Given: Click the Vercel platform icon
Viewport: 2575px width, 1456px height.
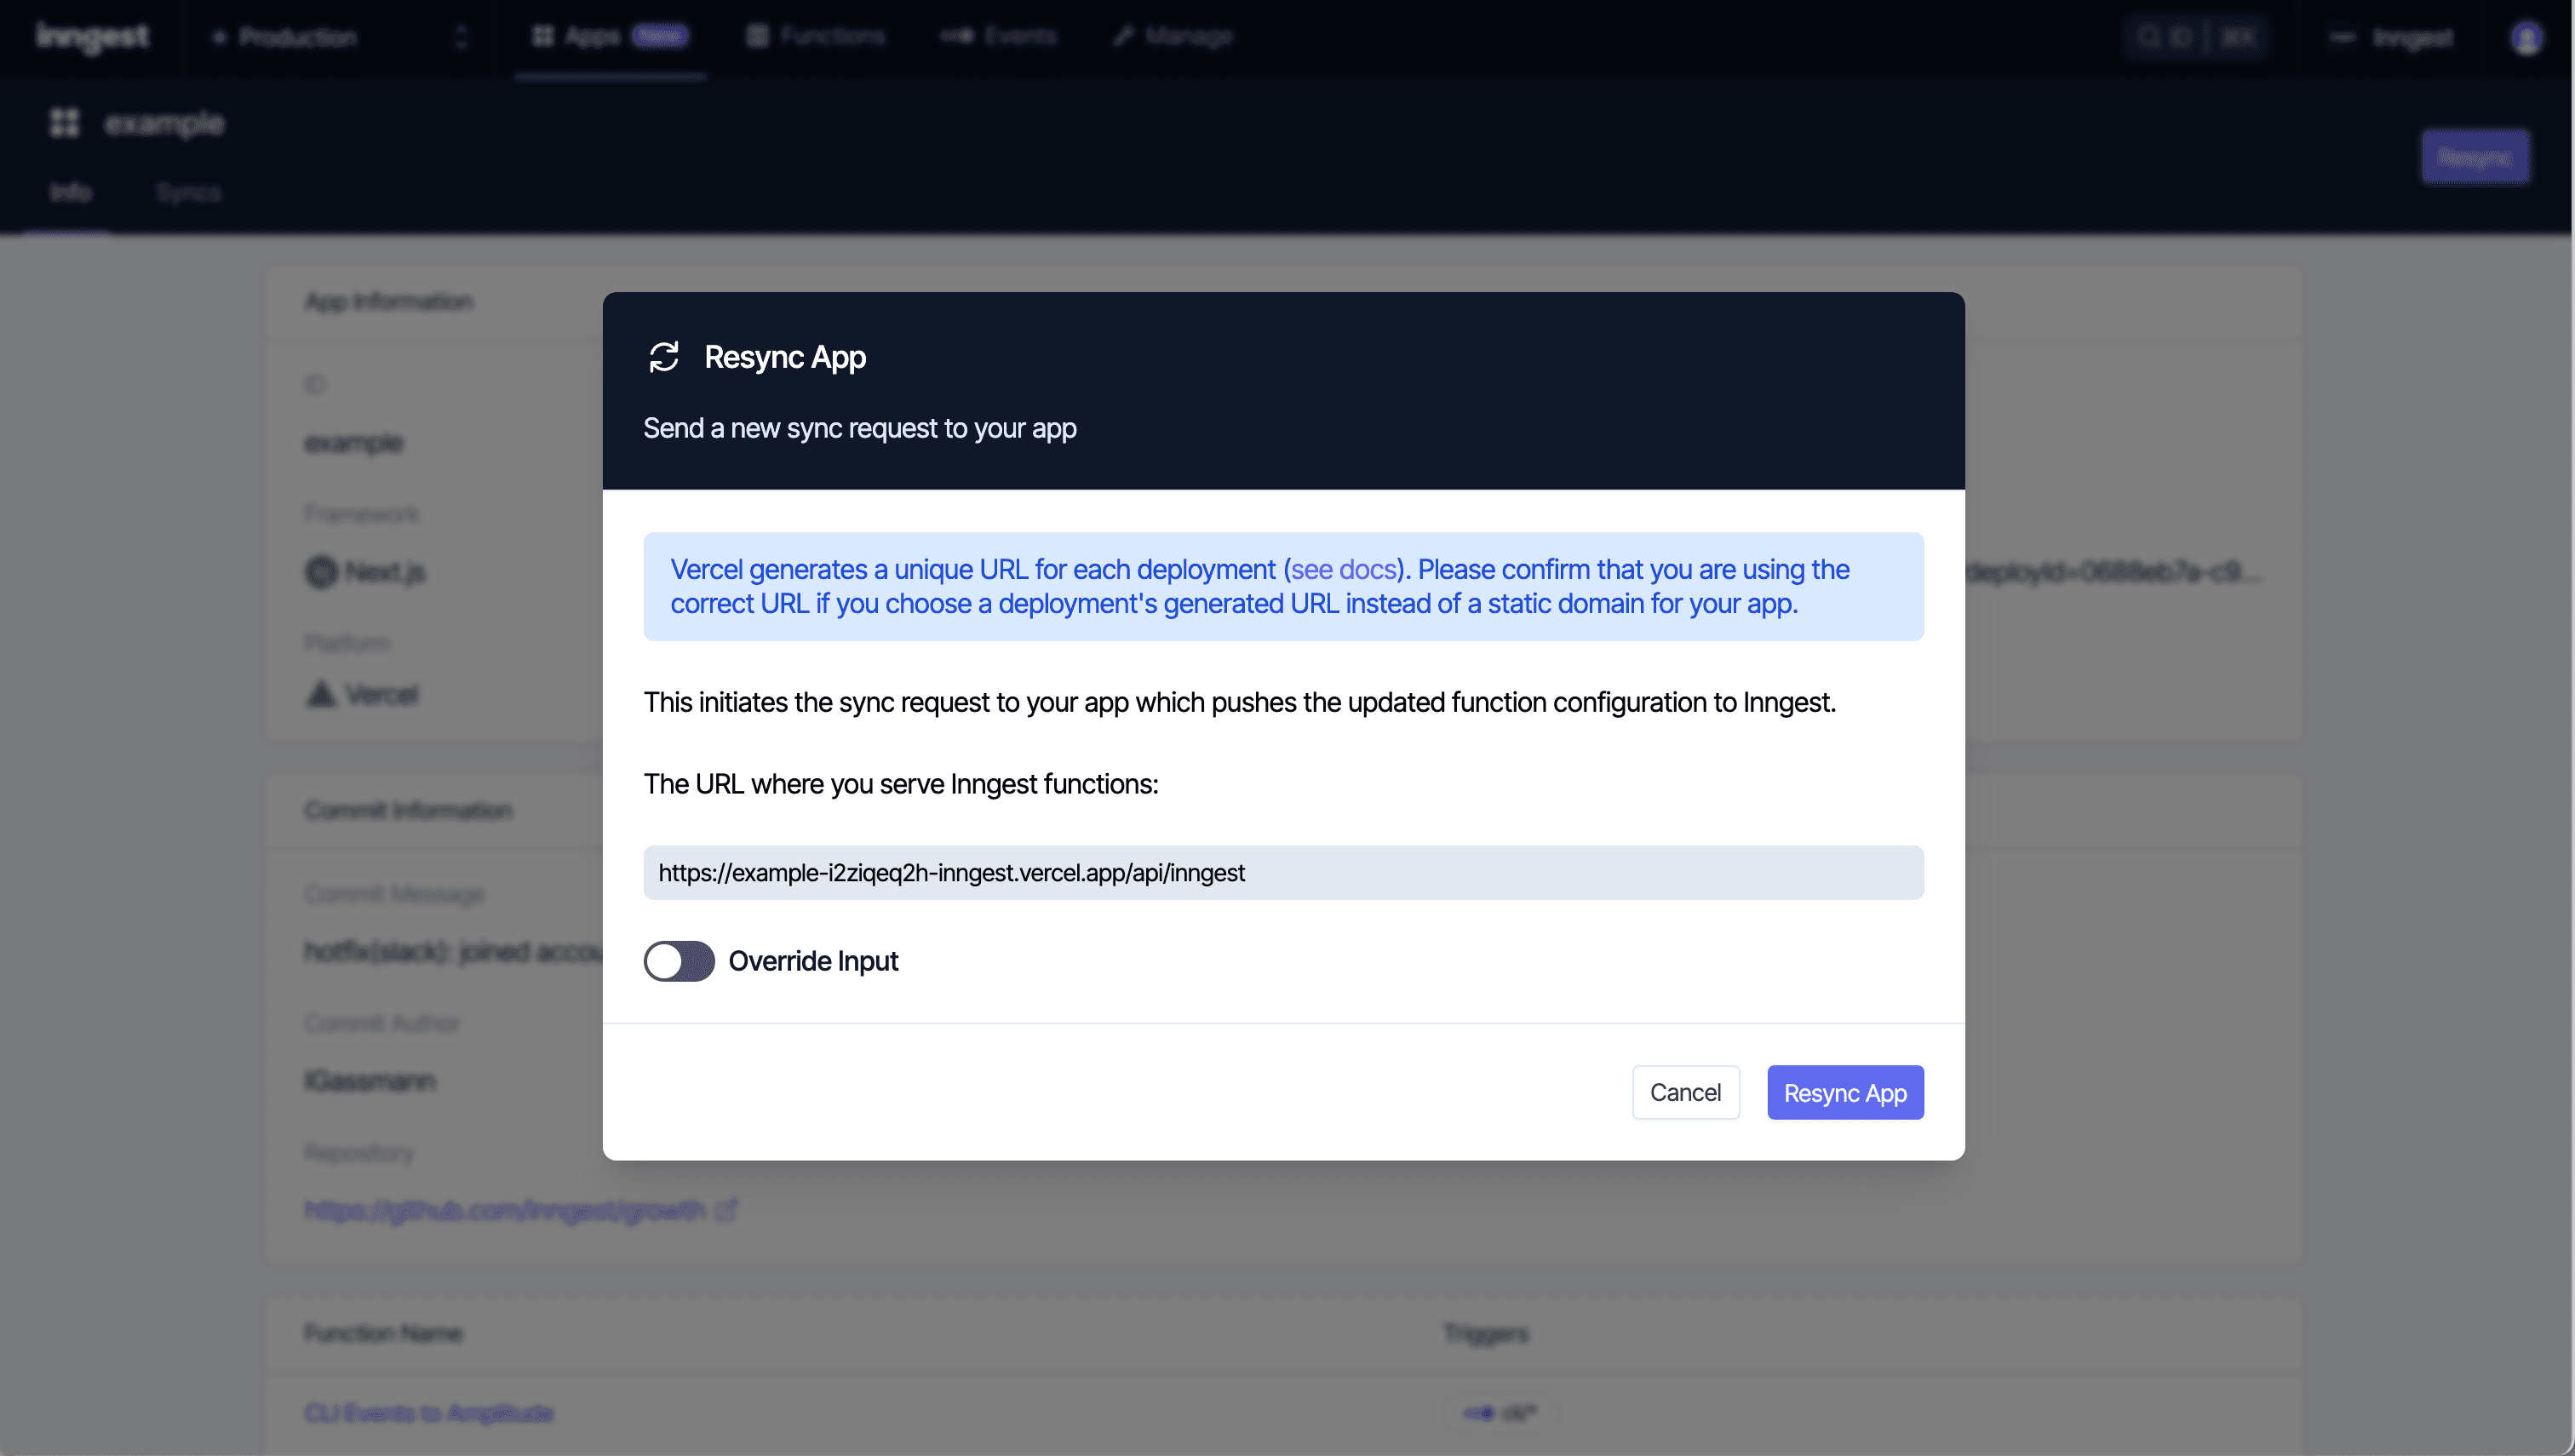Looking at the screenshot, I should click(x=320, y=693).
